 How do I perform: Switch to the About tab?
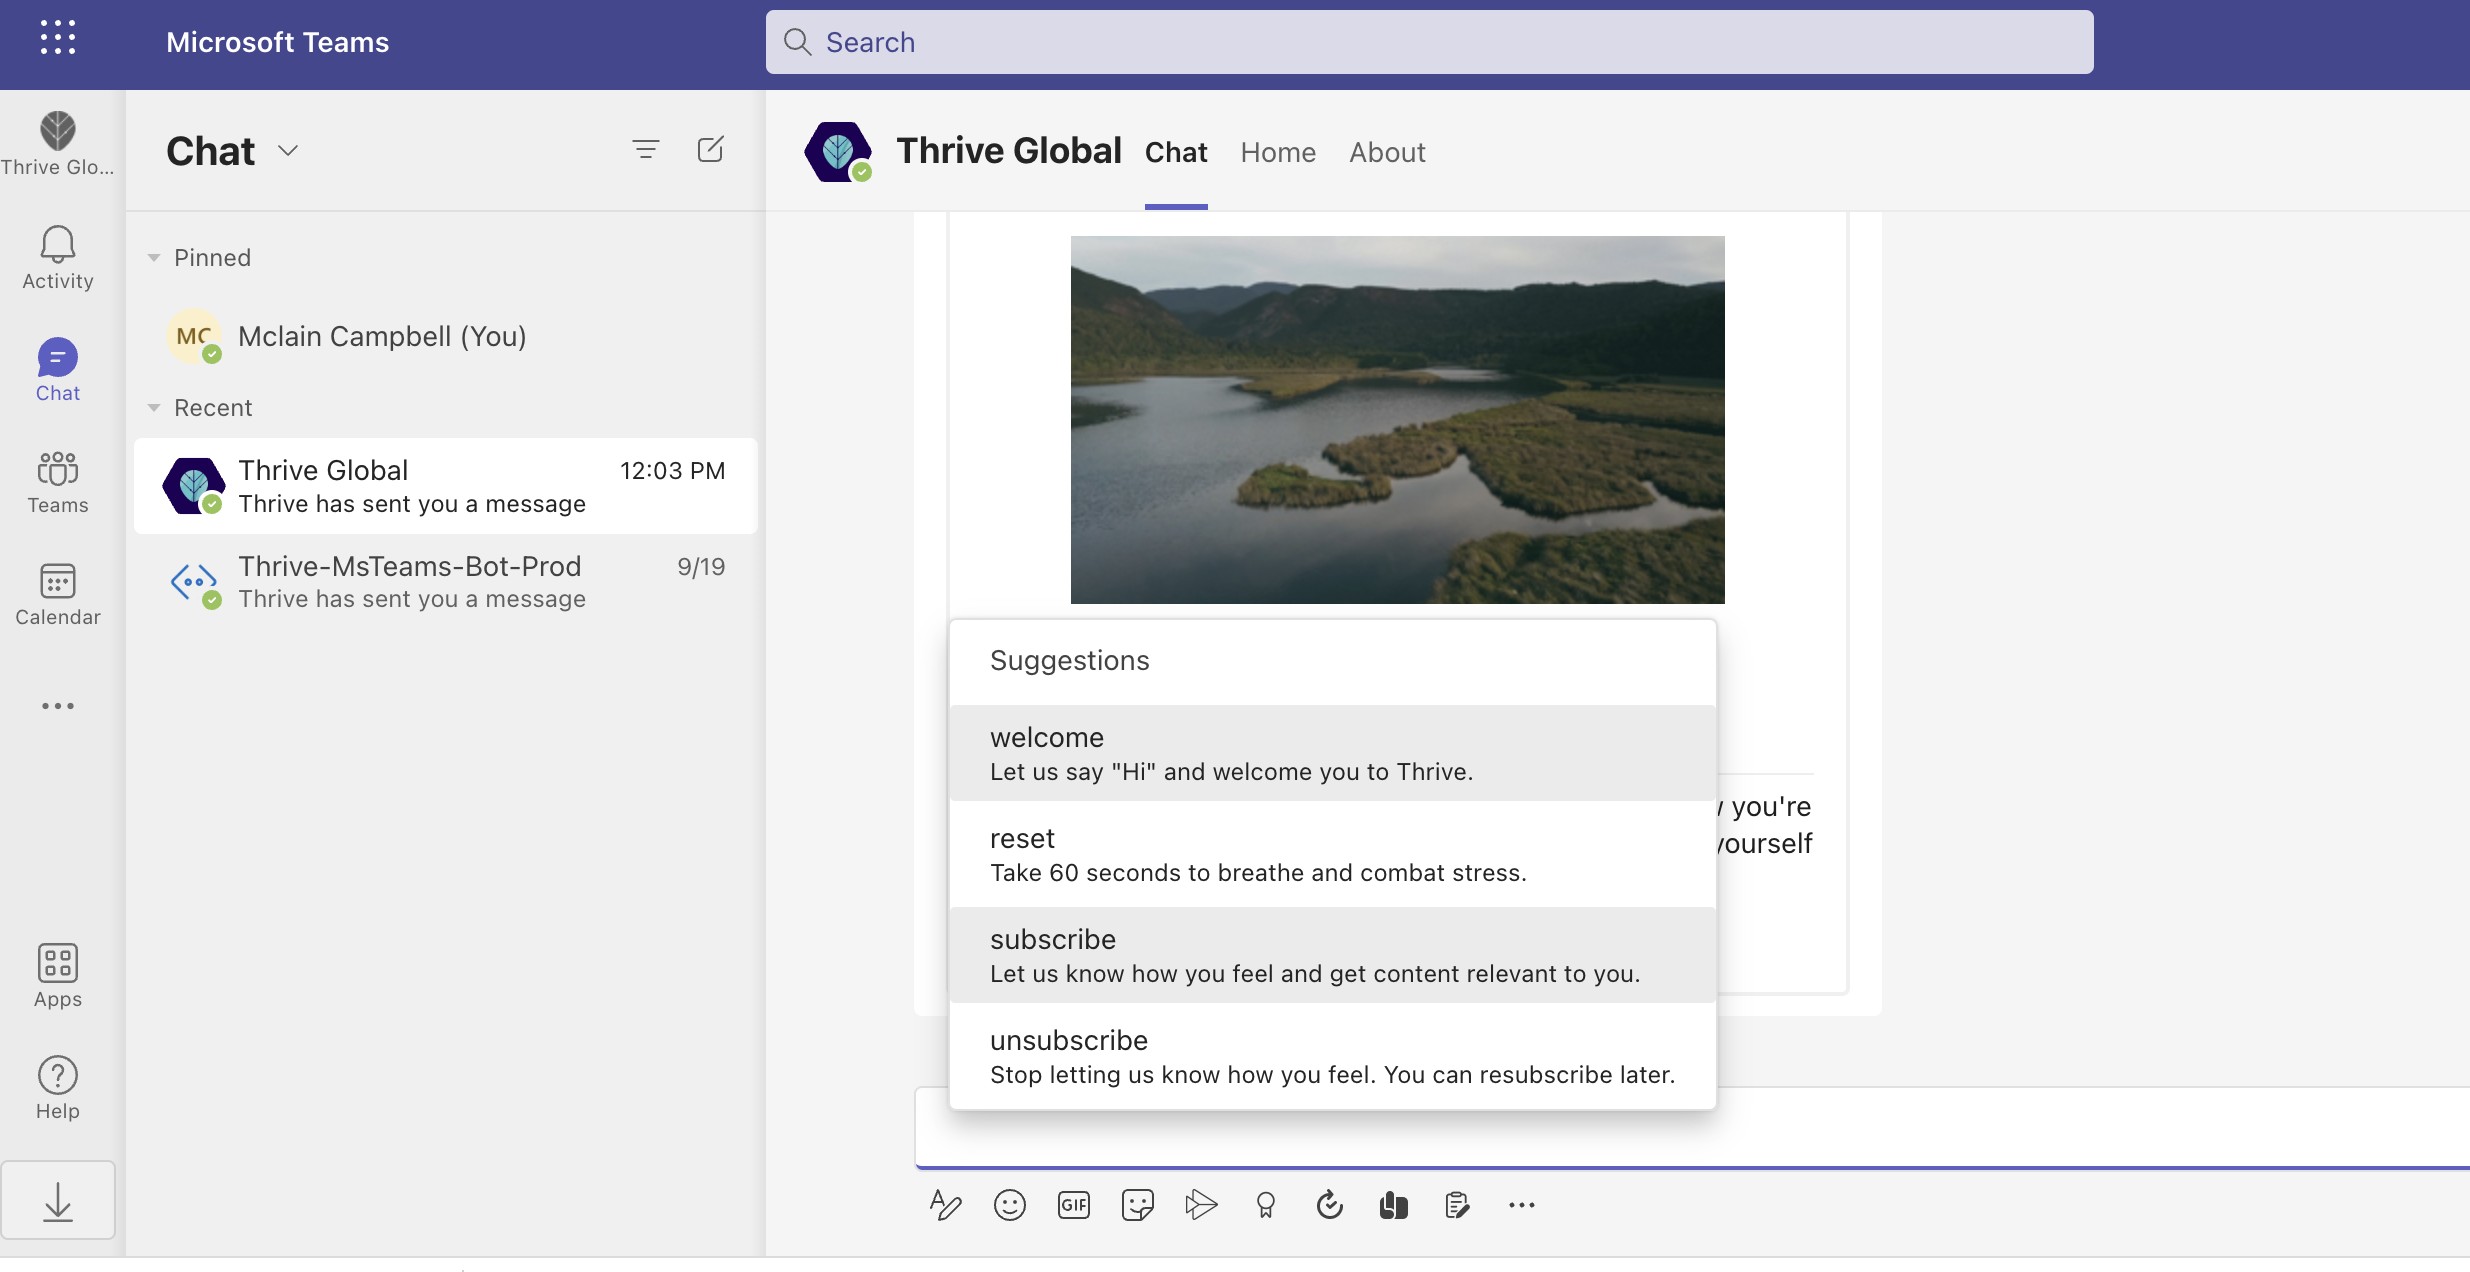click(x=1387, y=152)
